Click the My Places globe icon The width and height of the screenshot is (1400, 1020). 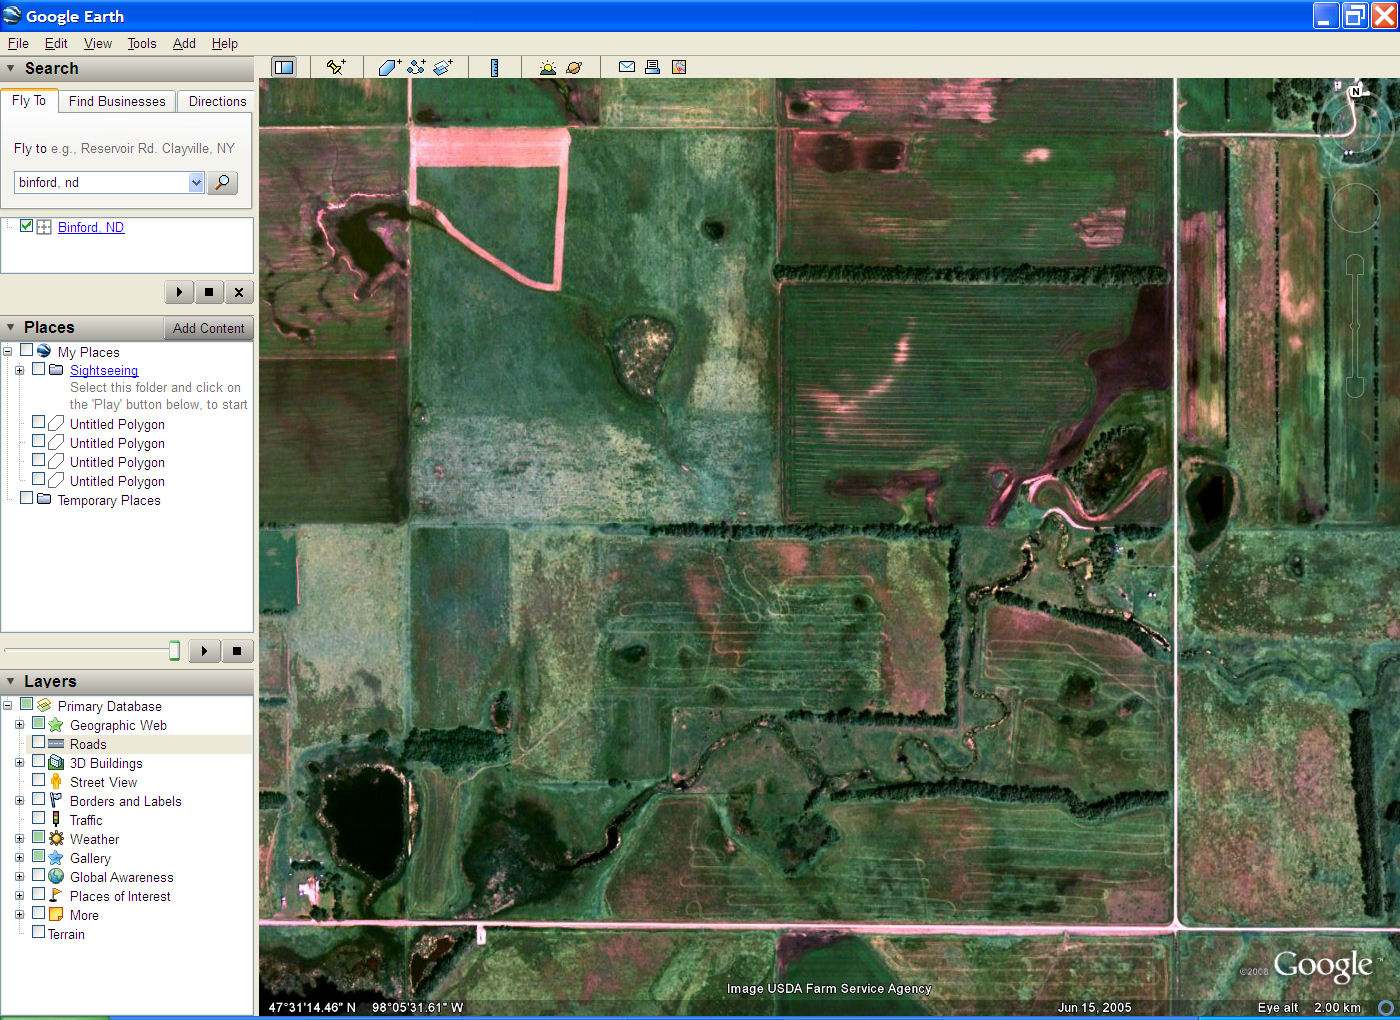click(44, 351)
